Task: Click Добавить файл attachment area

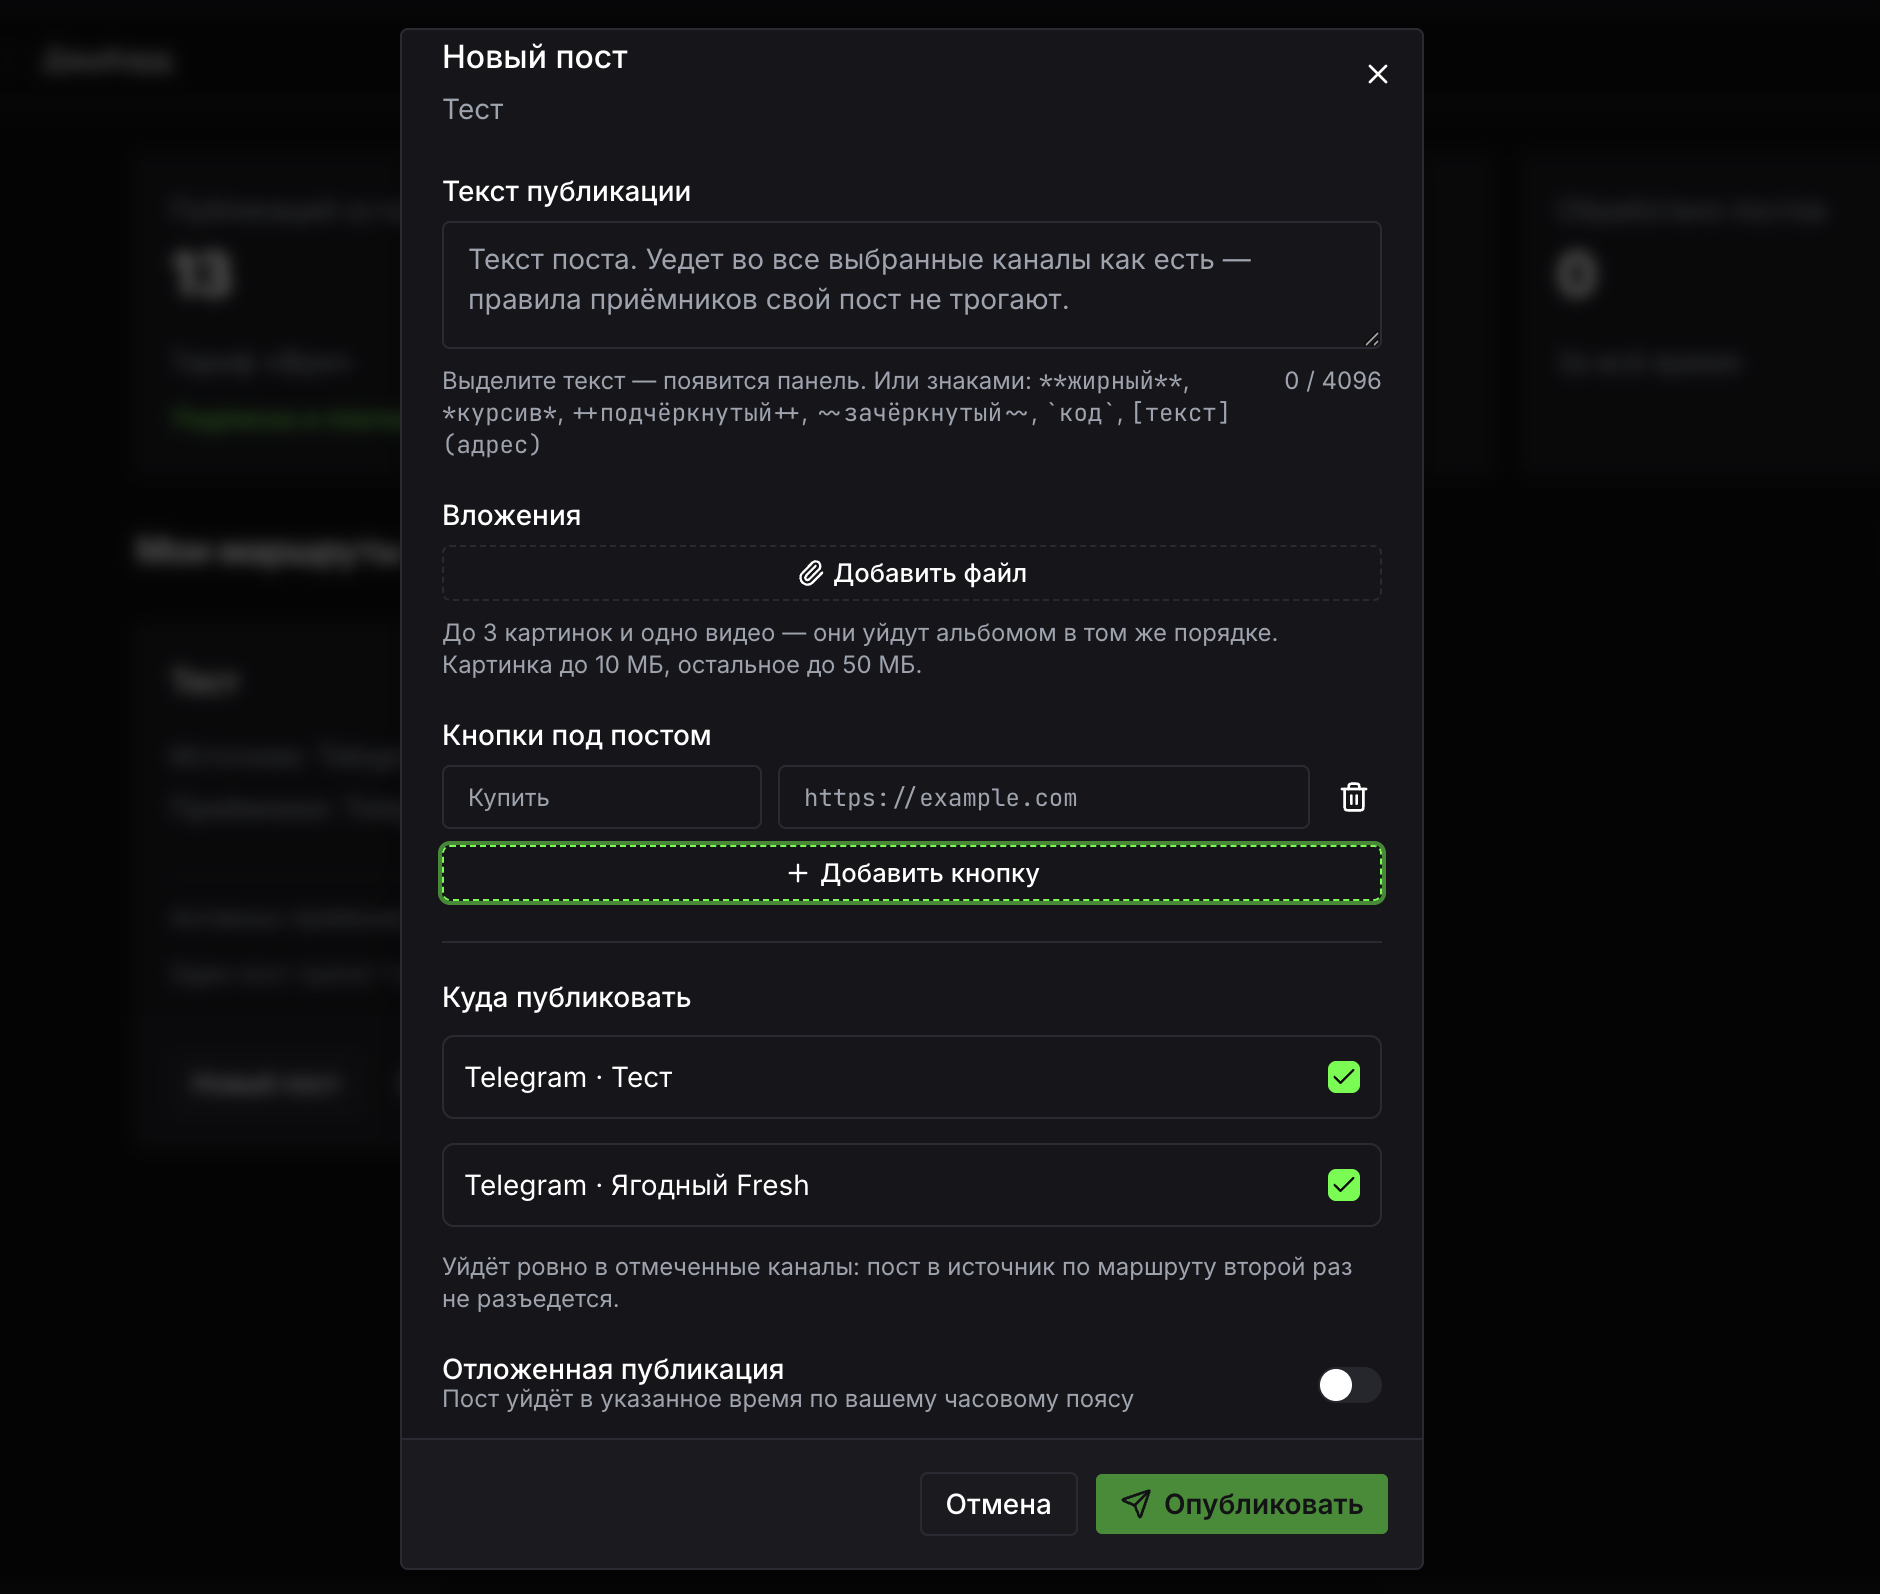Action: [911, 573]
